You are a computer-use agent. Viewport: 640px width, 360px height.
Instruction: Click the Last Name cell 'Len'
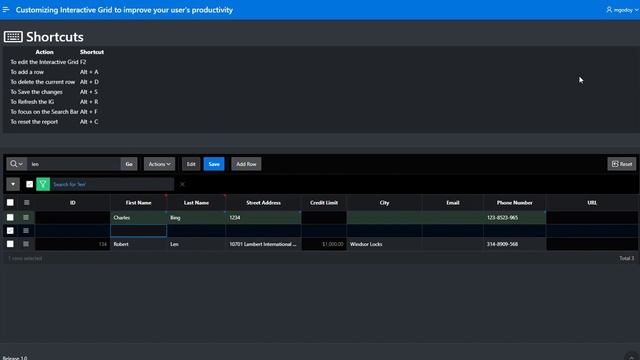pos(196,244)
